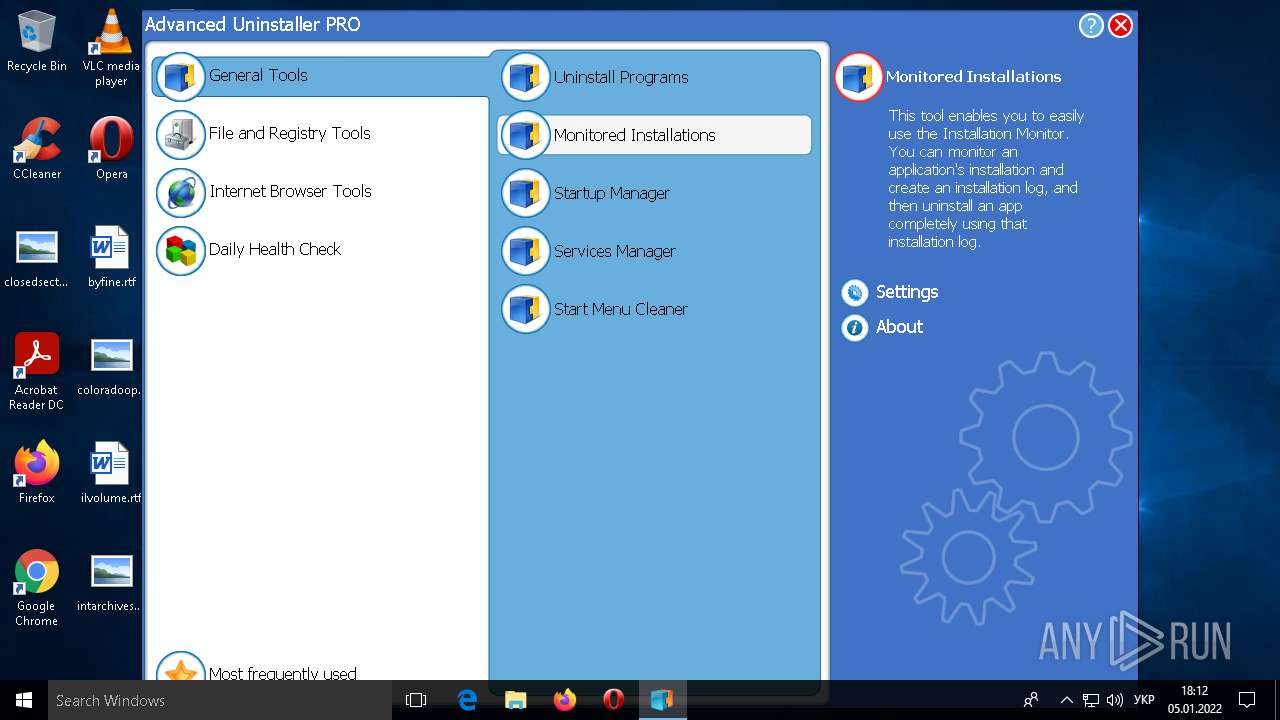Click the Most frequently used star icon
This screenshot has height=720, width=1280.
point(181,668)
